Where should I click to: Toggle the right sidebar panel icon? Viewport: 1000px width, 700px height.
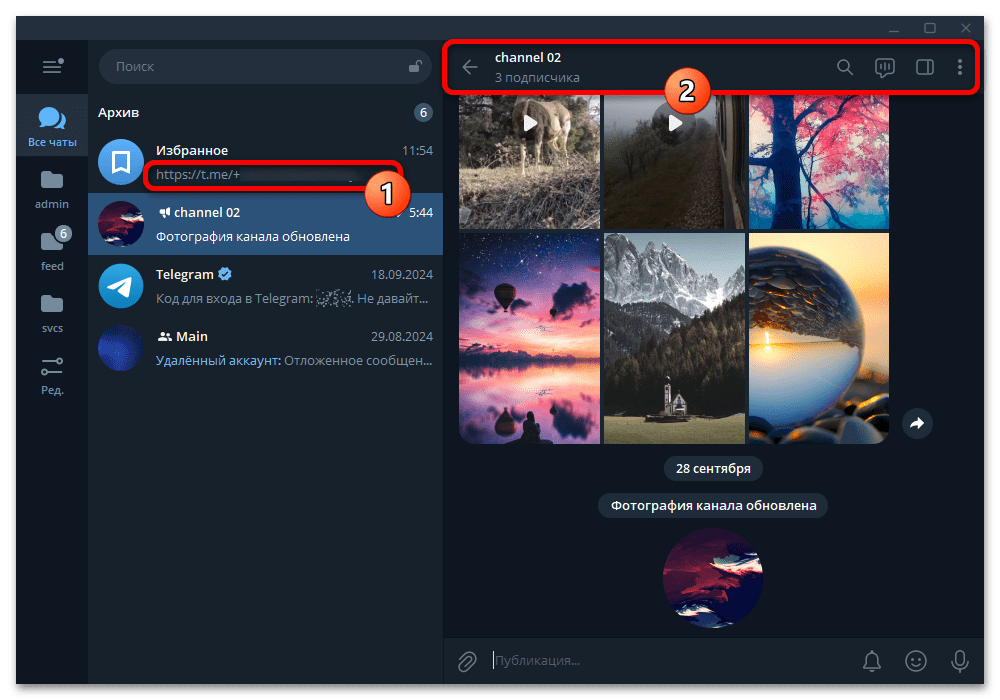[924, 67]
